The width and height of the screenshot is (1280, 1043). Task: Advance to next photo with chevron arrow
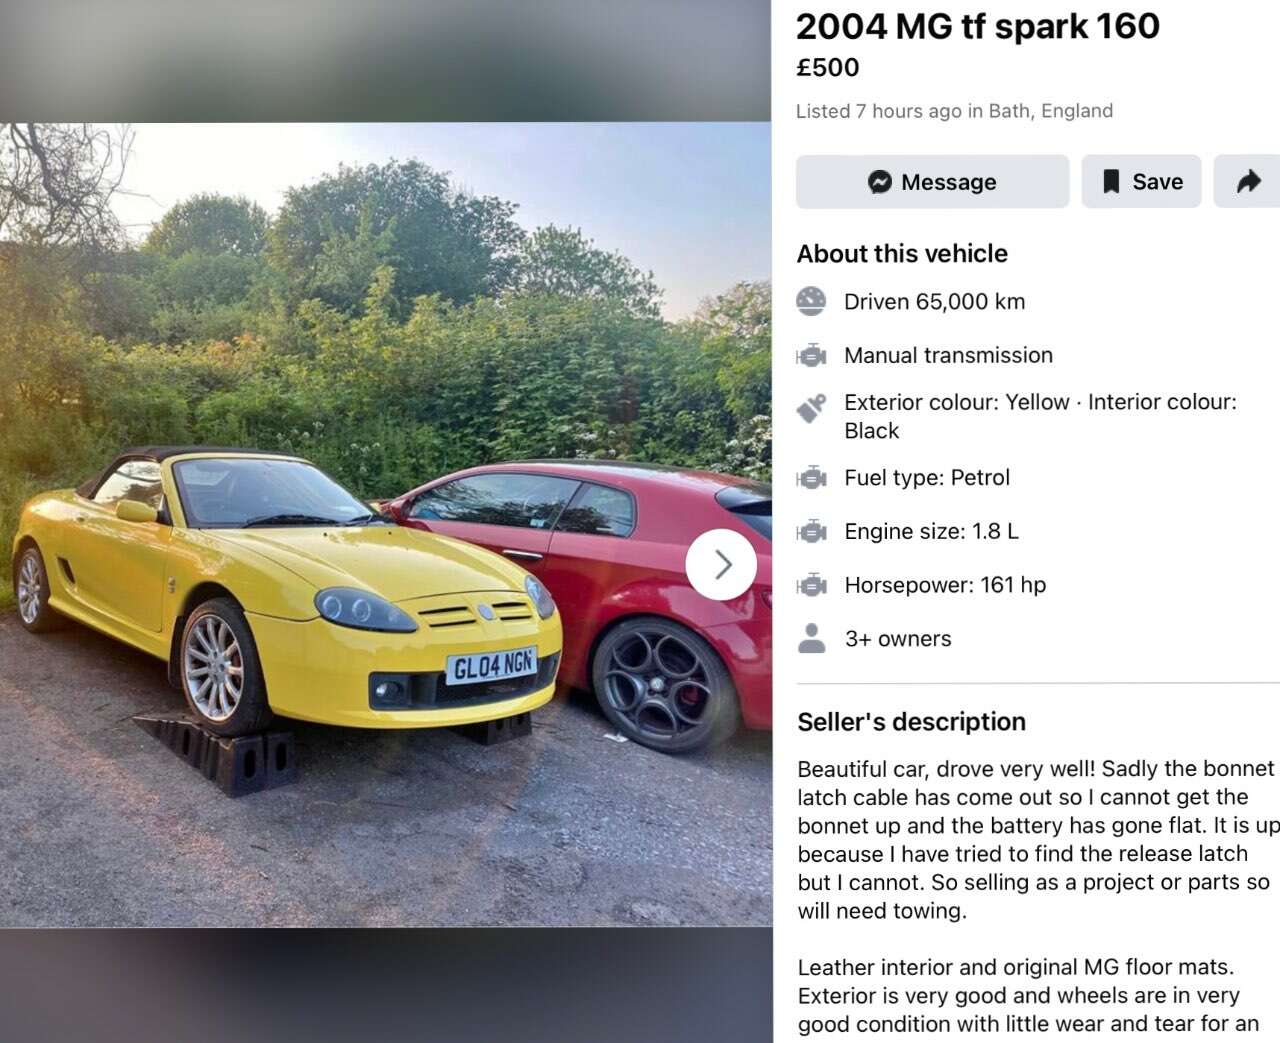coord(722,565)
